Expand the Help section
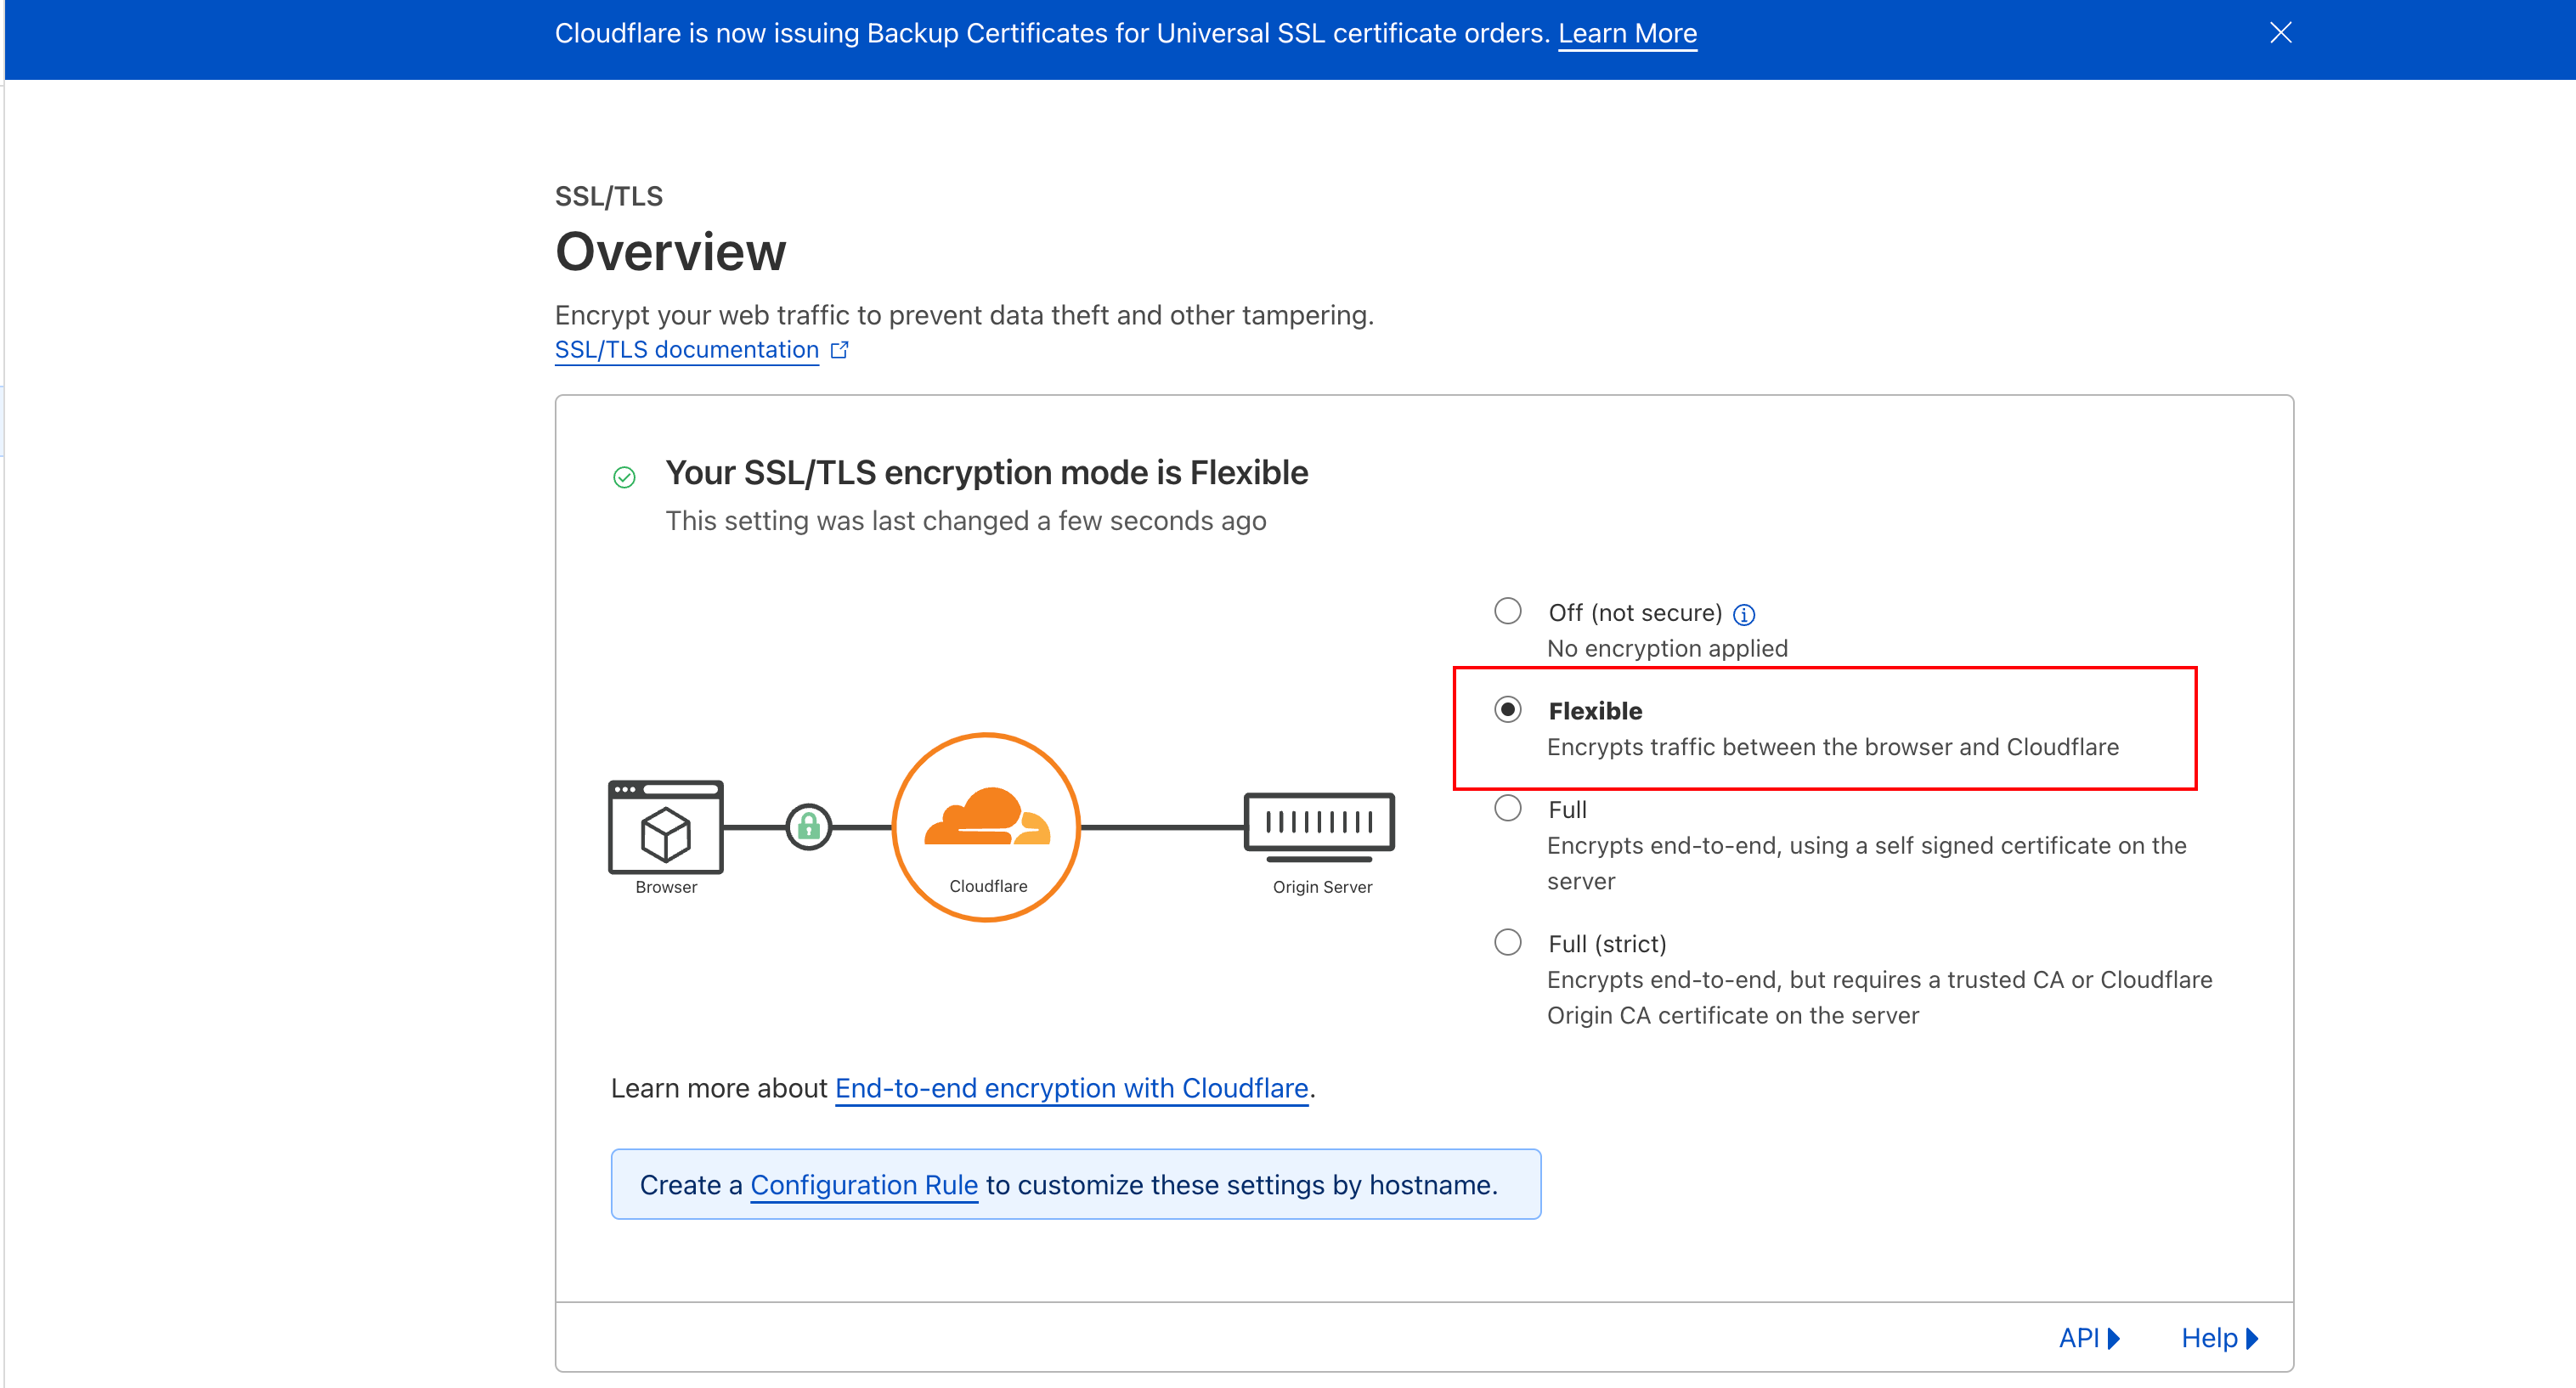Viewport: 2576px width, 1388px height. tap(2218, 1337)
